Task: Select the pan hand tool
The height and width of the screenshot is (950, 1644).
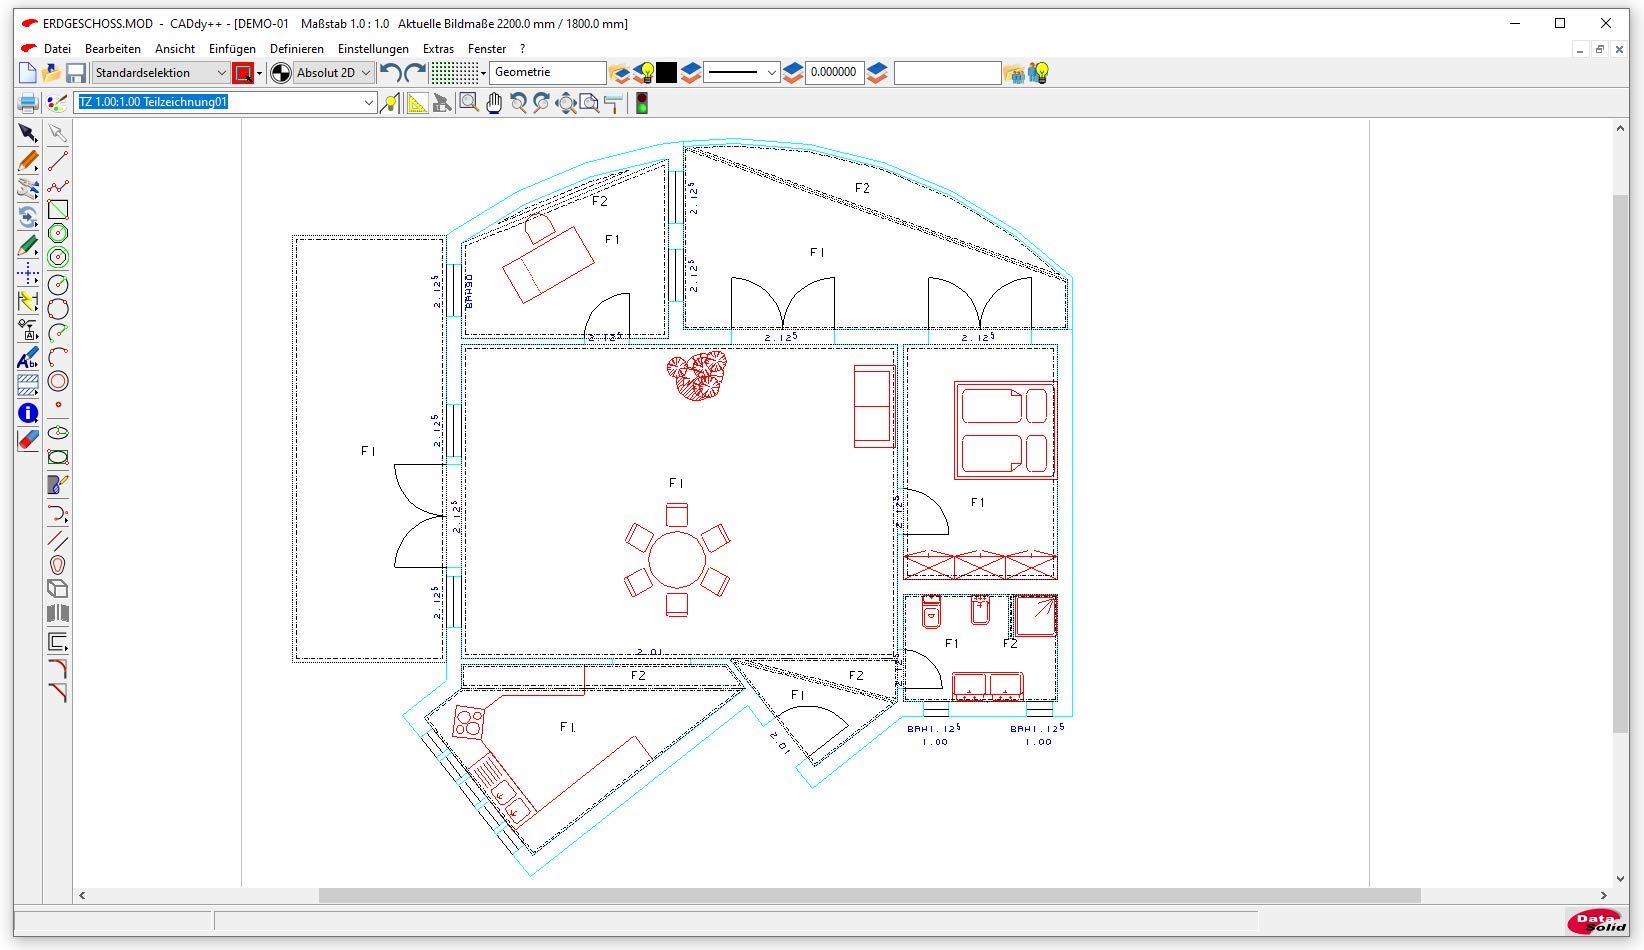Action: click(494, 103)
